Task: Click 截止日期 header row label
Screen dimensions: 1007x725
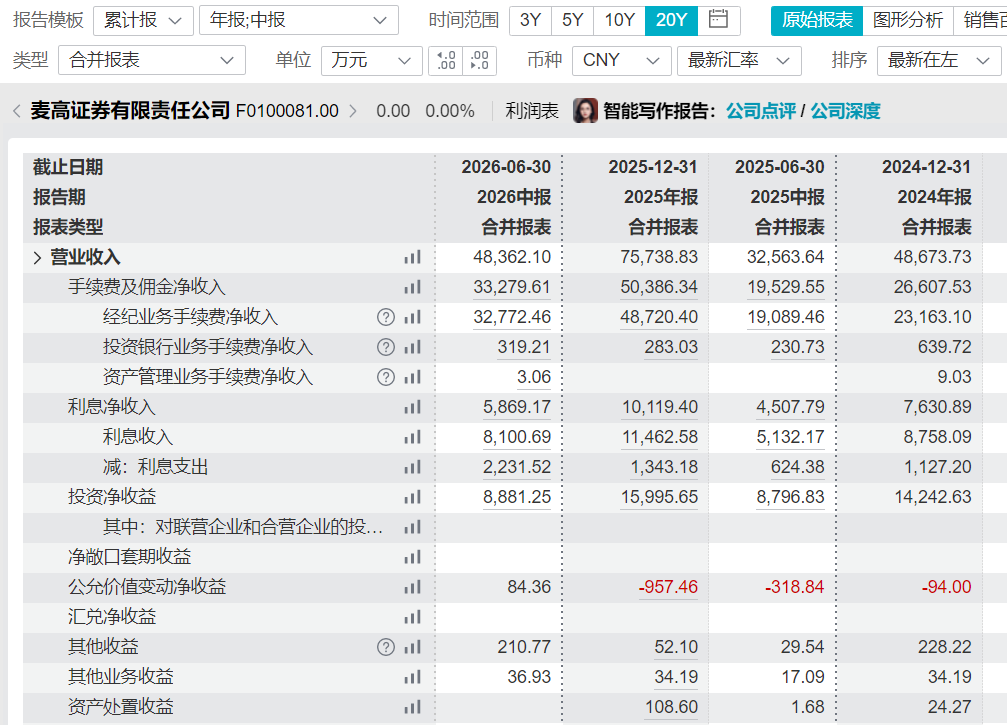Action: coord(68,167)
